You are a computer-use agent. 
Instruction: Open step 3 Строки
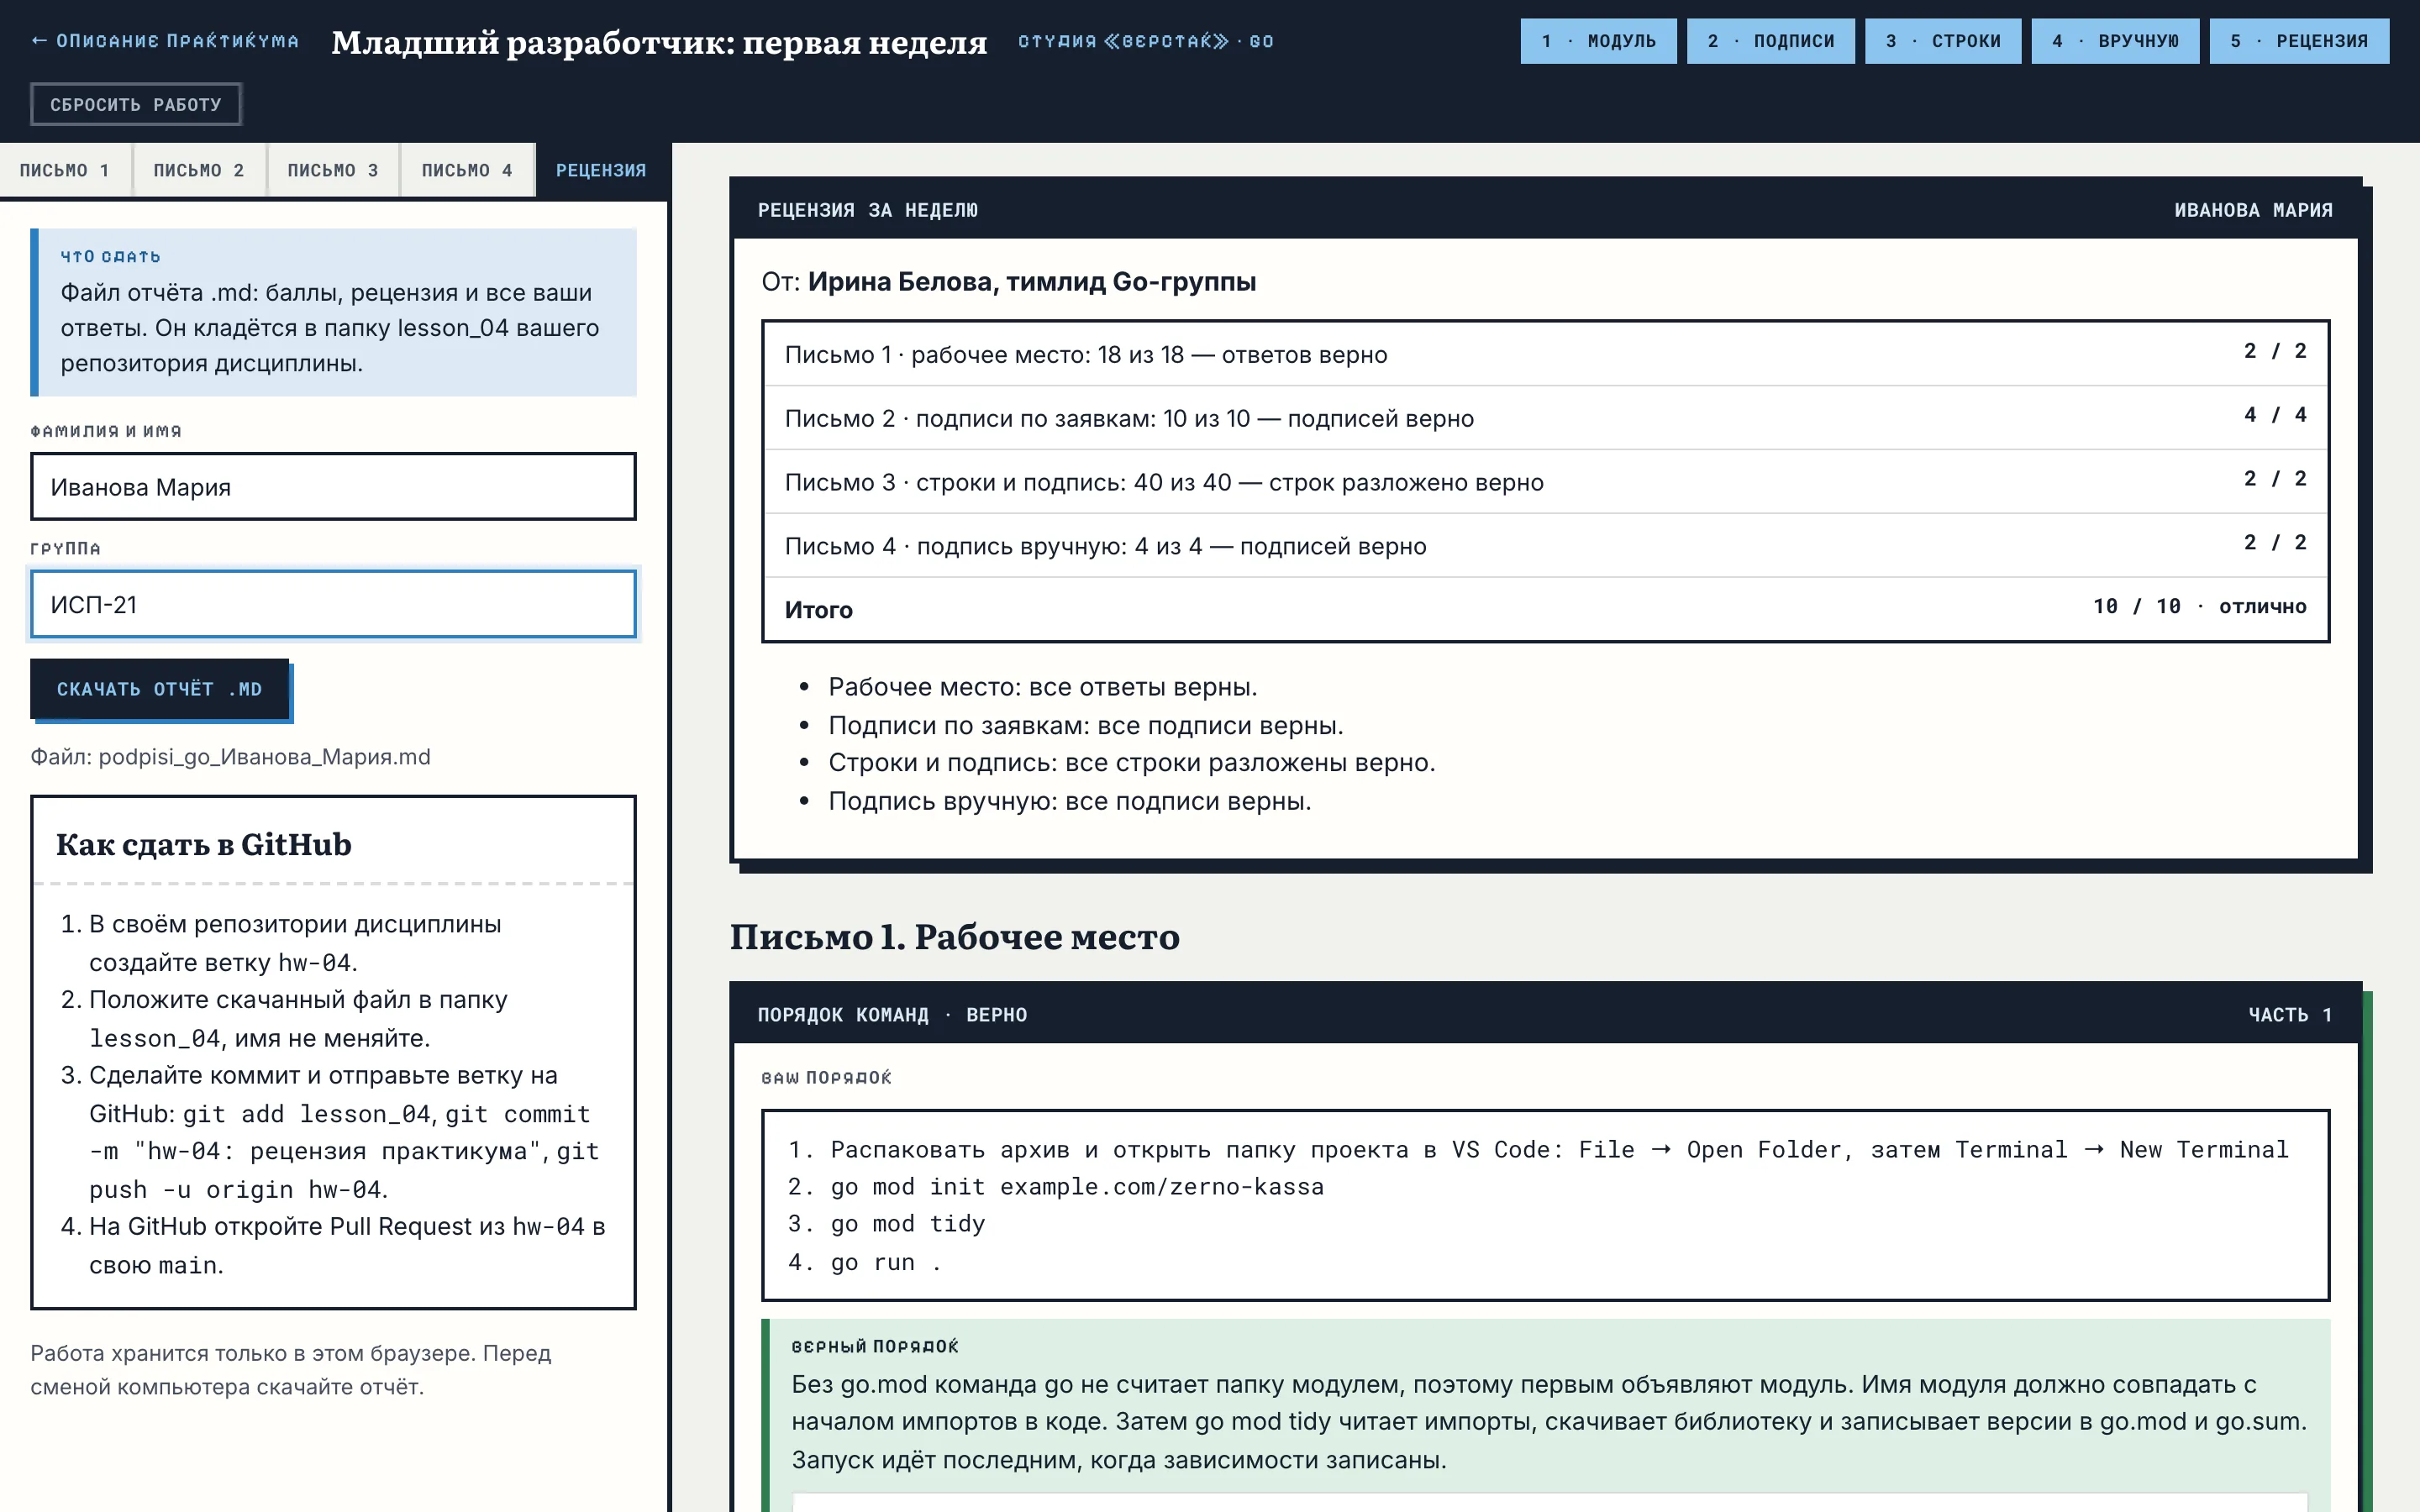pyautogui.click(x=1943, y=41)
